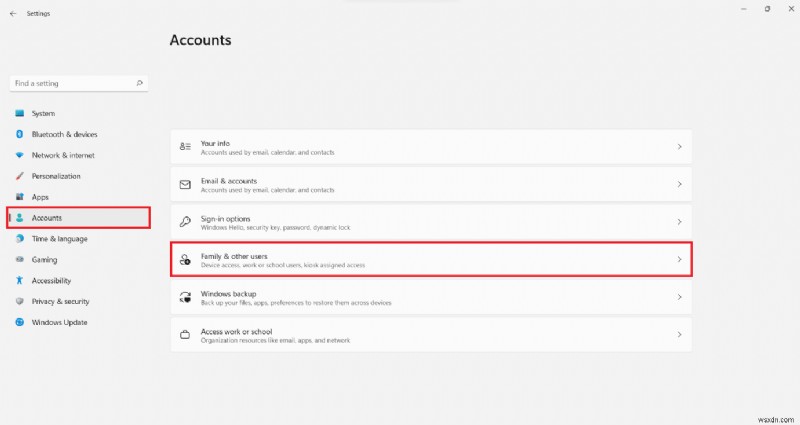
Task: Click the search magnifier icon
Action: click(139, 83)
